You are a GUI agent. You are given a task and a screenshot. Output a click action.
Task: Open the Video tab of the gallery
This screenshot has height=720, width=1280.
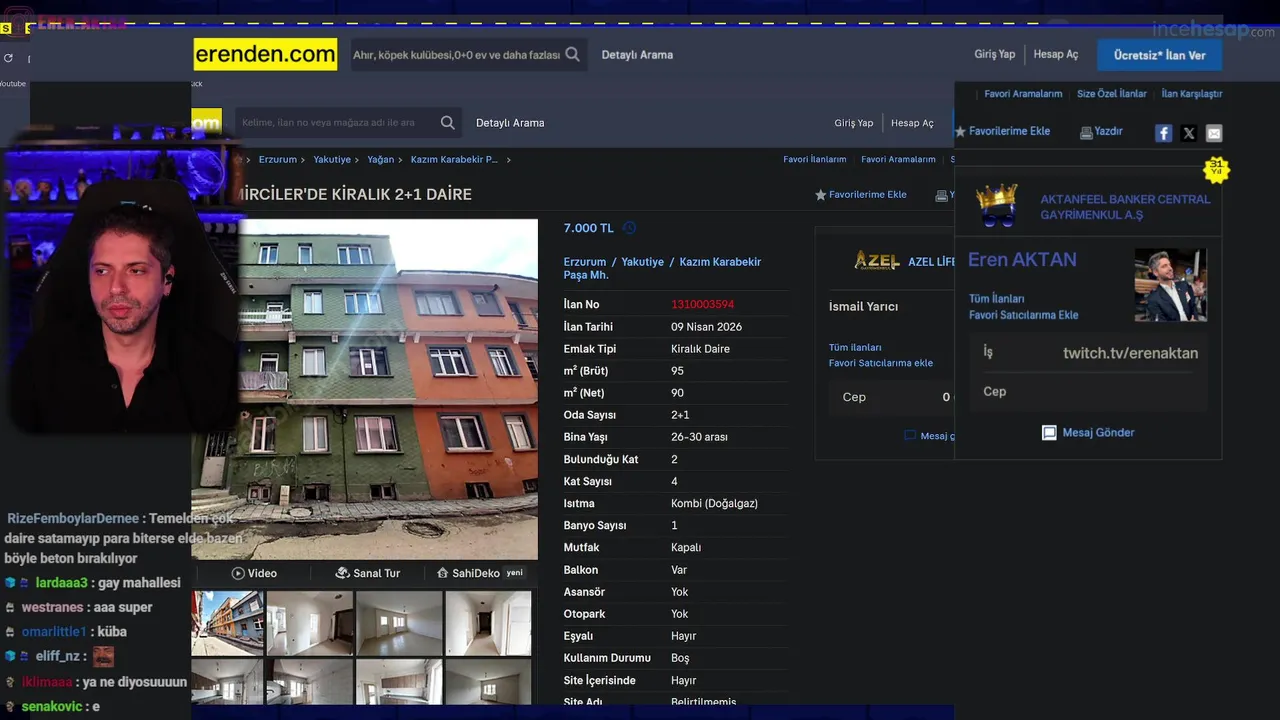(254, 573)
